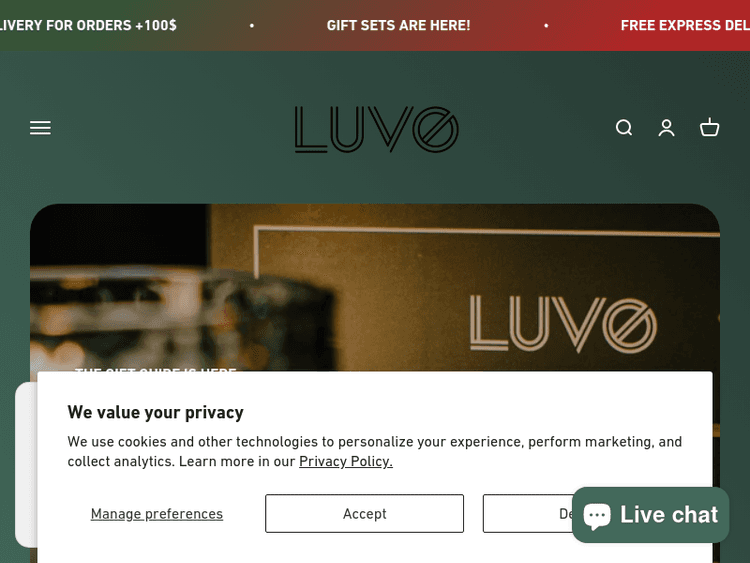750x563 pixels.
Task: Click the beige LUVO logo in hero image
Action: tap(563, 325)
